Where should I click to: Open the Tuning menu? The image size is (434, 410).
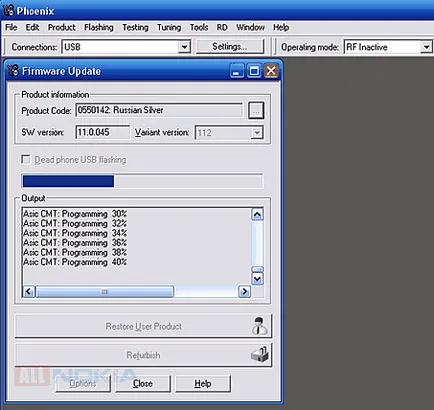(x=169, y=27)
